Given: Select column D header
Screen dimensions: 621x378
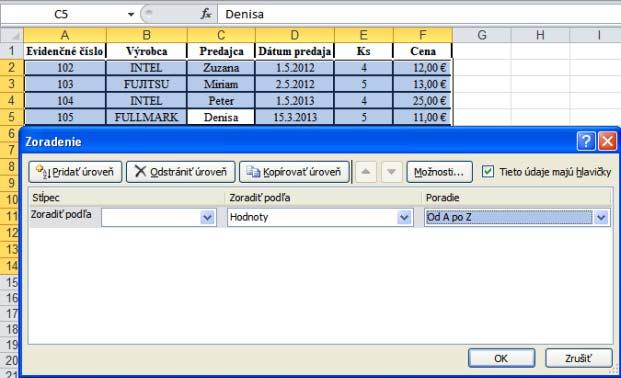Looking at the screenshot, I should pyautogui.click(x=295, y=35).
